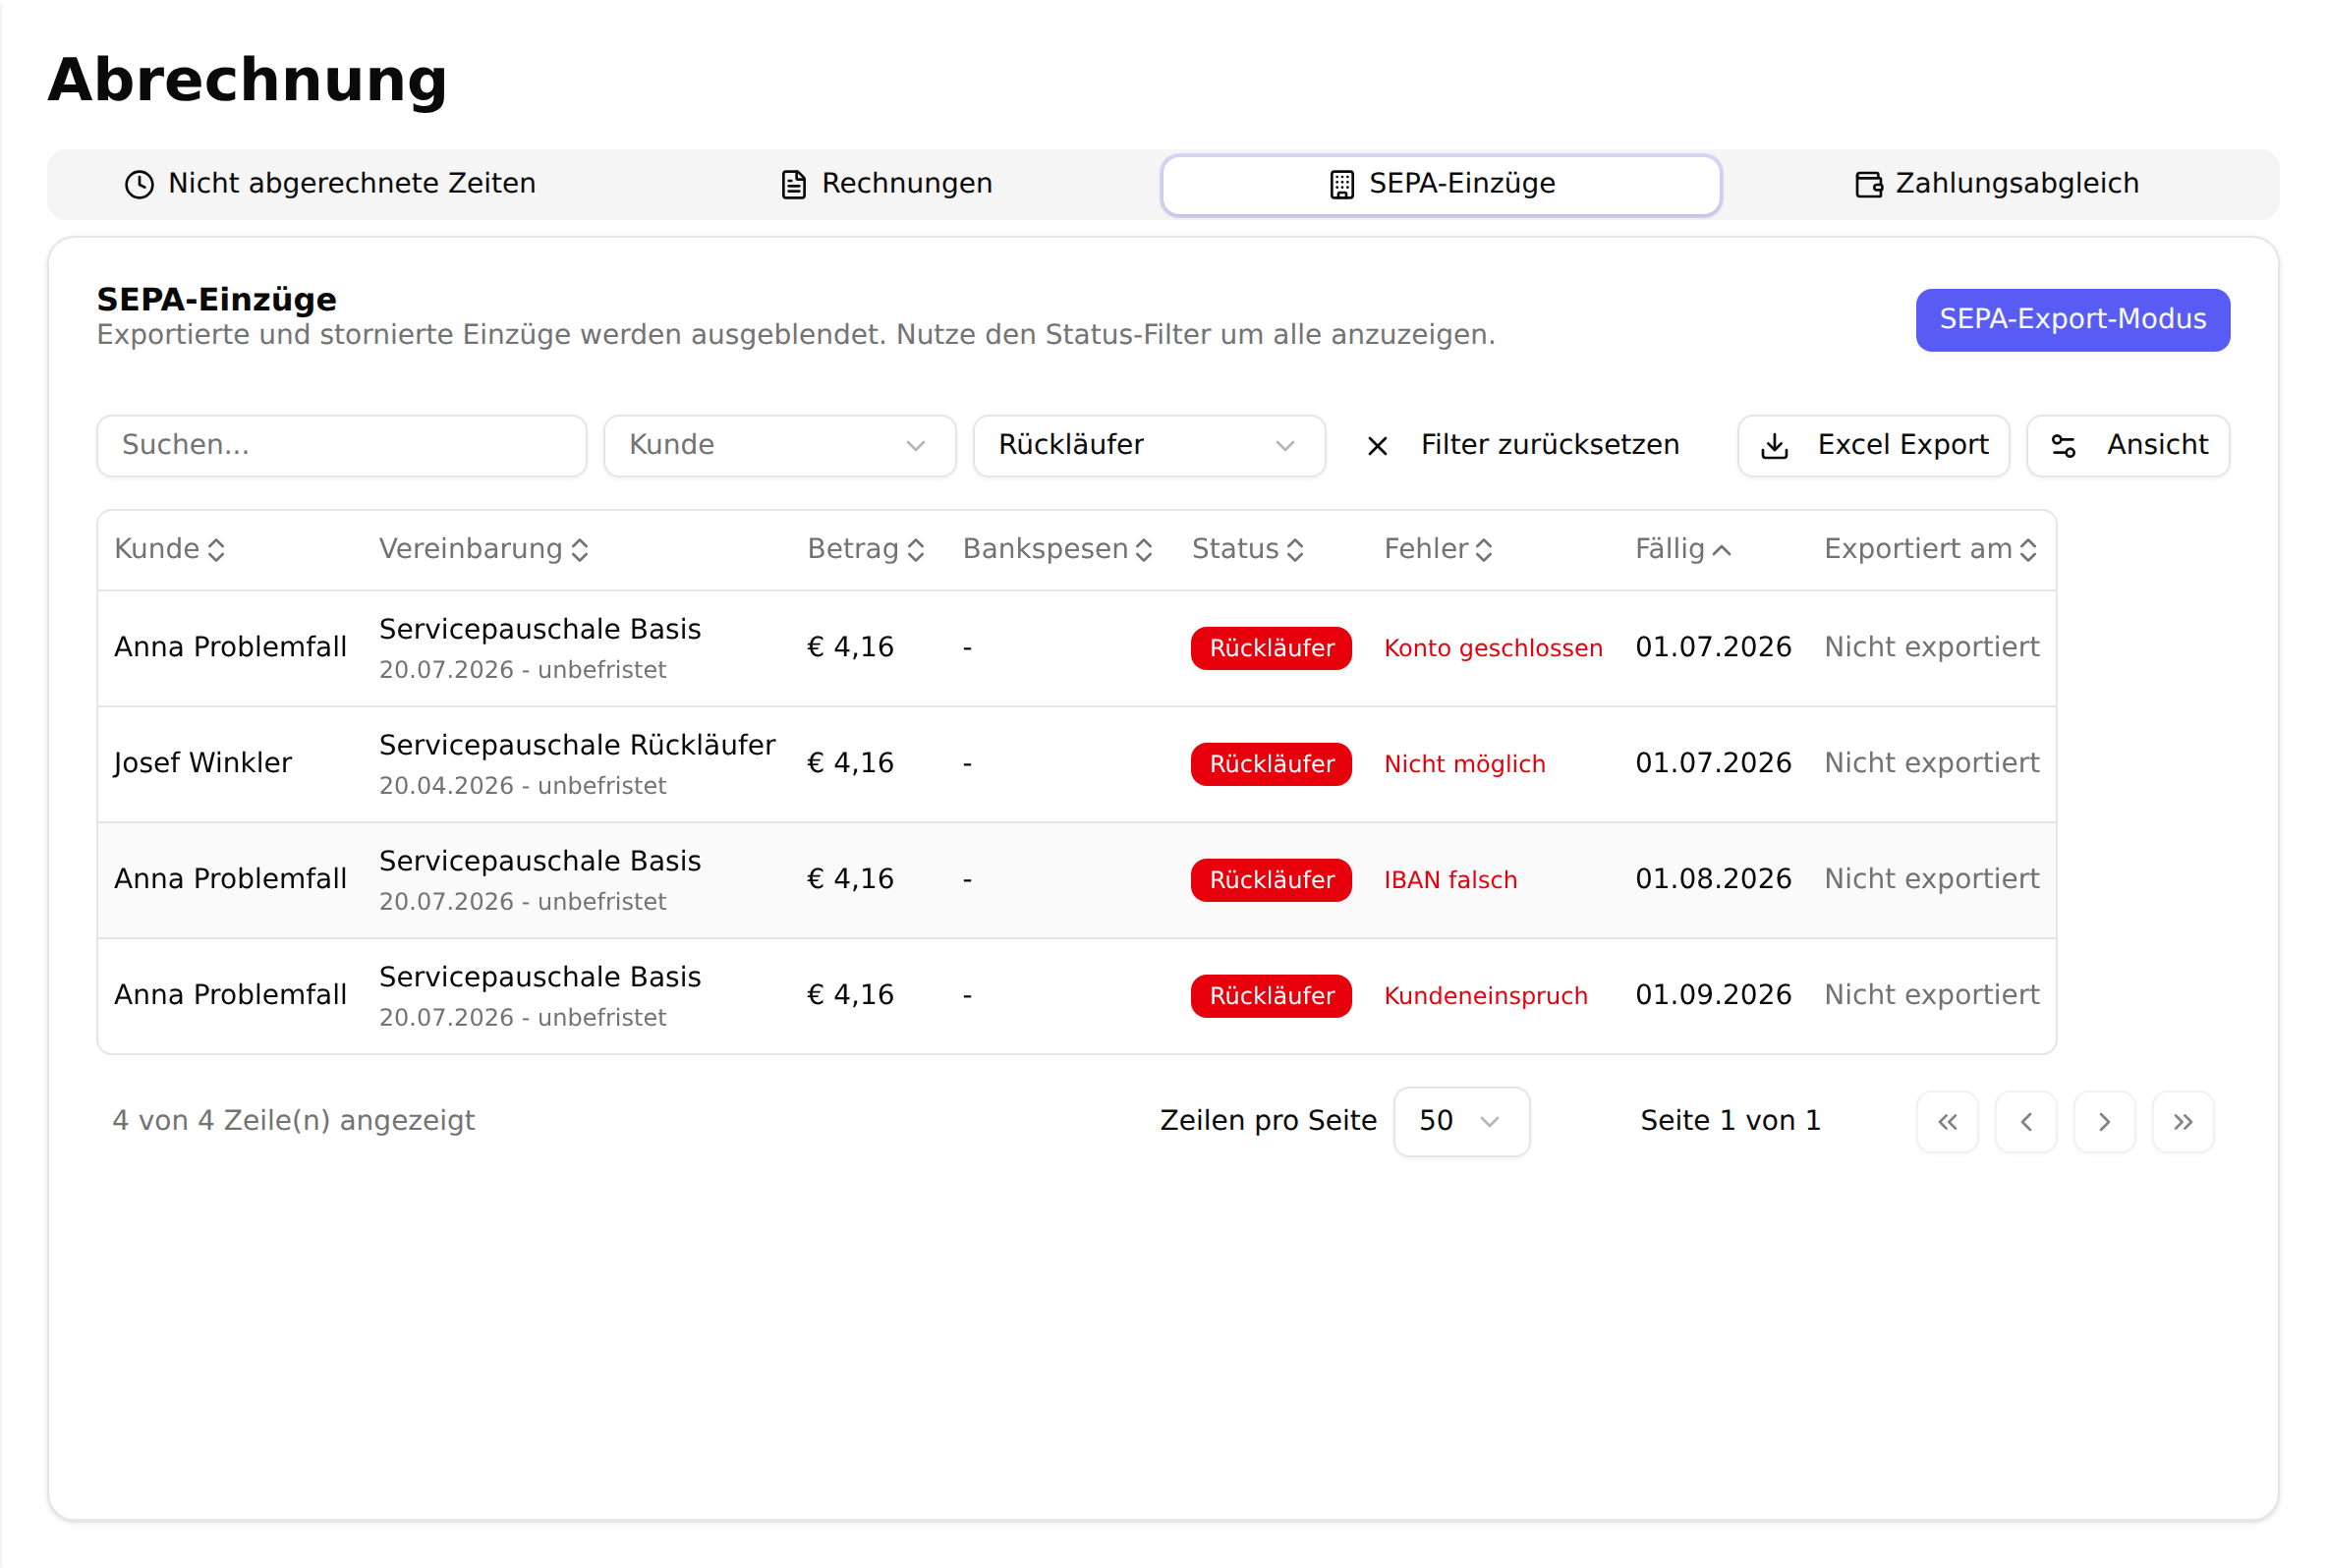The width and height of the screenshot is (2327, 1568).
Task: Click the SEPA-Export-Modus button
Action: click(x=2072, y=320)
